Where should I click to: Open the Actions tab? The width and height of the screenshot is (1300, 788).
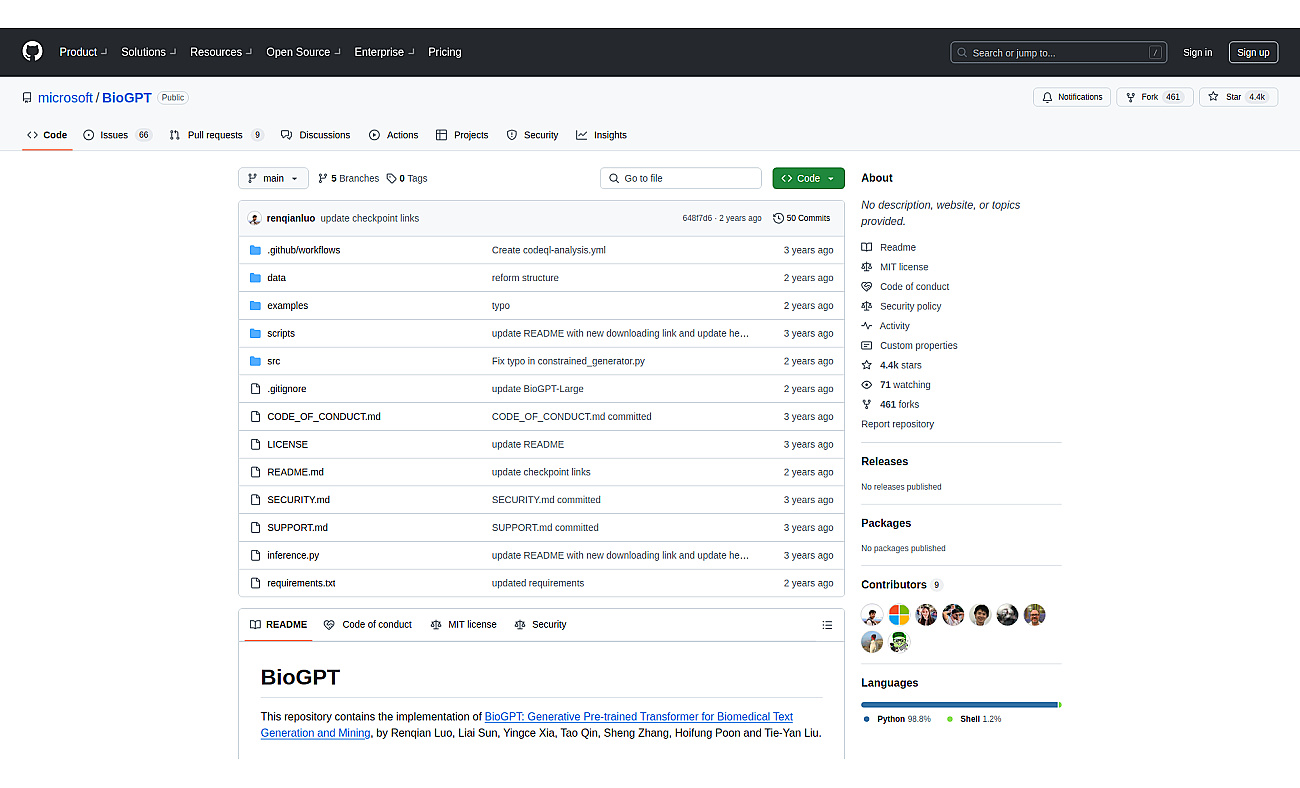pyautogui.click(x=394, y=135)
